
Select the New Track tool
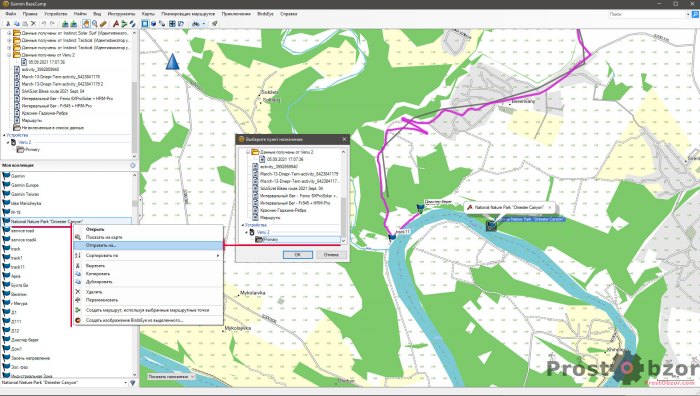pos(133,24)
